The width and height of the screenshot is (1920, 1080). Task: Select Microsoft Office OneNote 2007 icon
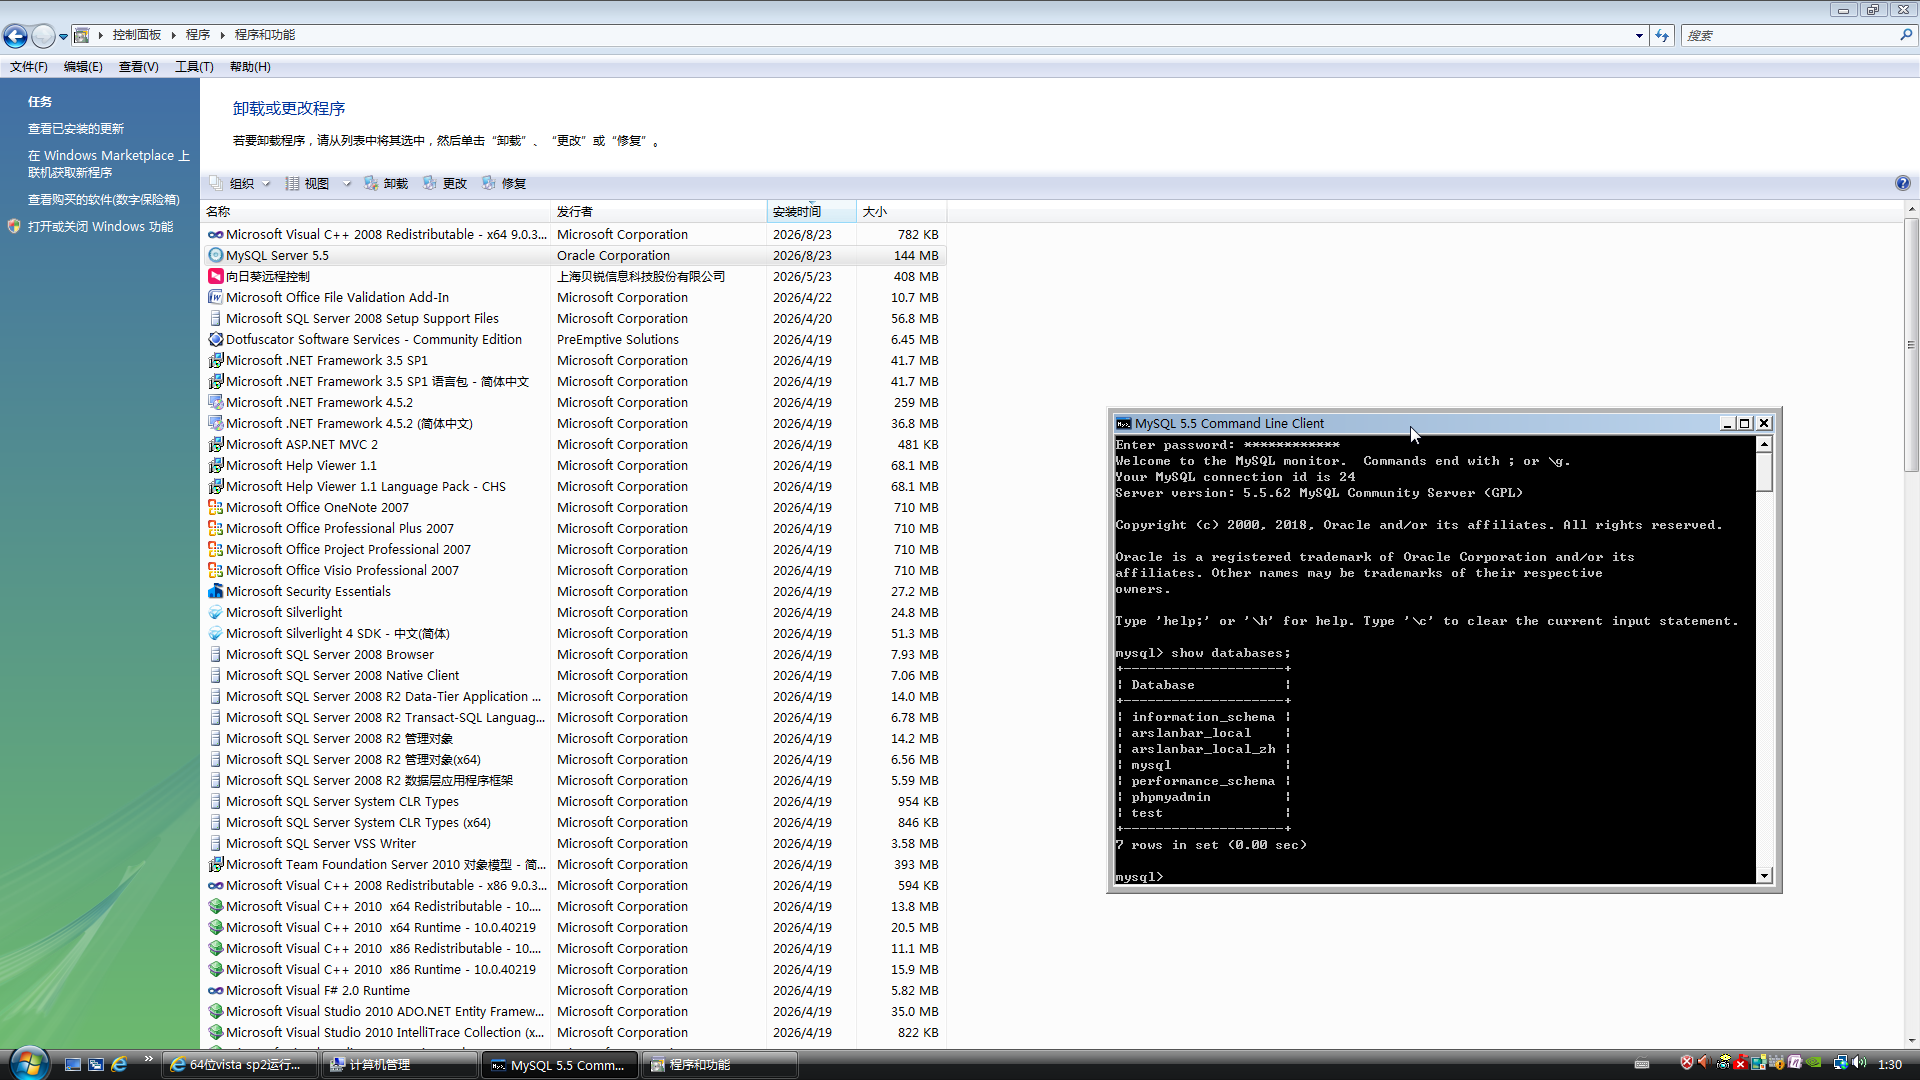215,508
